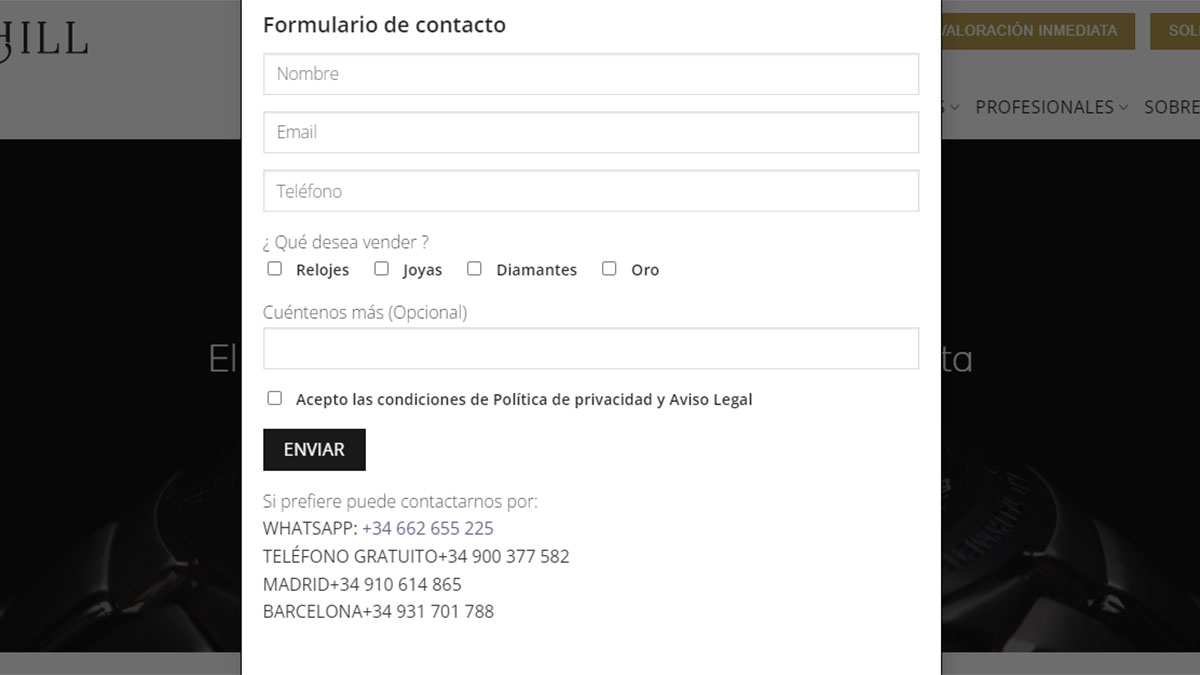Enable the Joyas checkbox

381,269
